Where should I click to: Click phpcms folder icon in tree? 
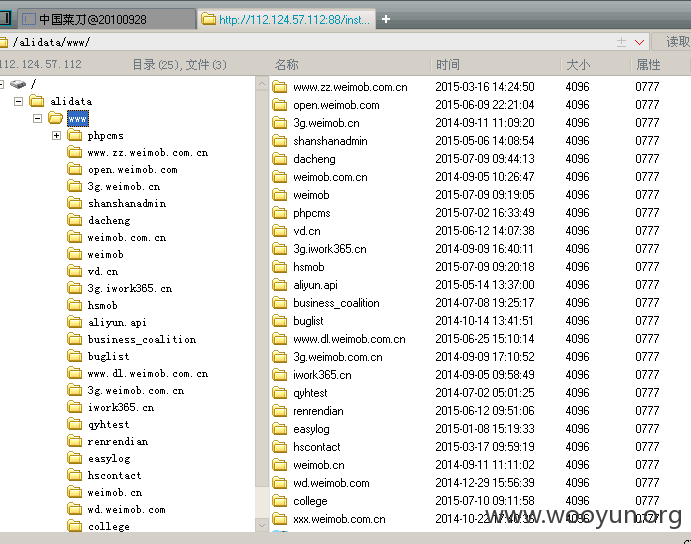click(x=74, y=135)
